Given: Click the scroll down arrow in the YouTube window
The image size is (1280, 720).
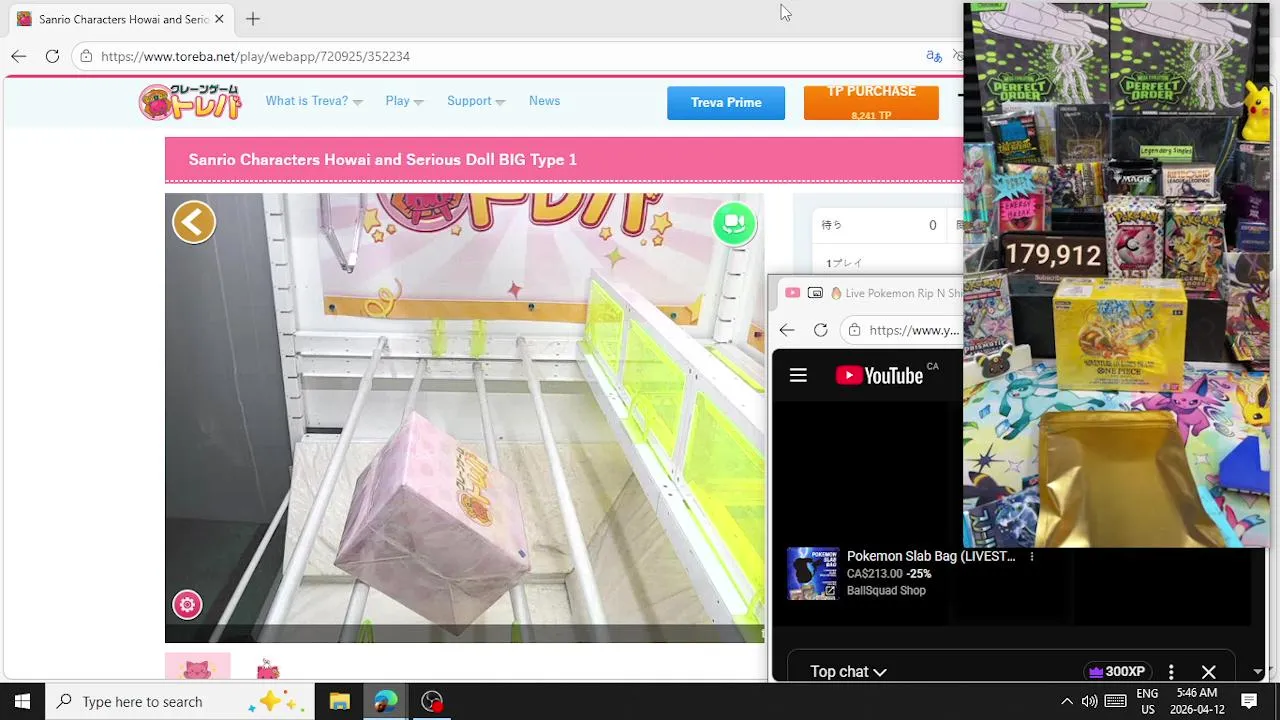Looking at the screenshot, I should pos(1258,672).
